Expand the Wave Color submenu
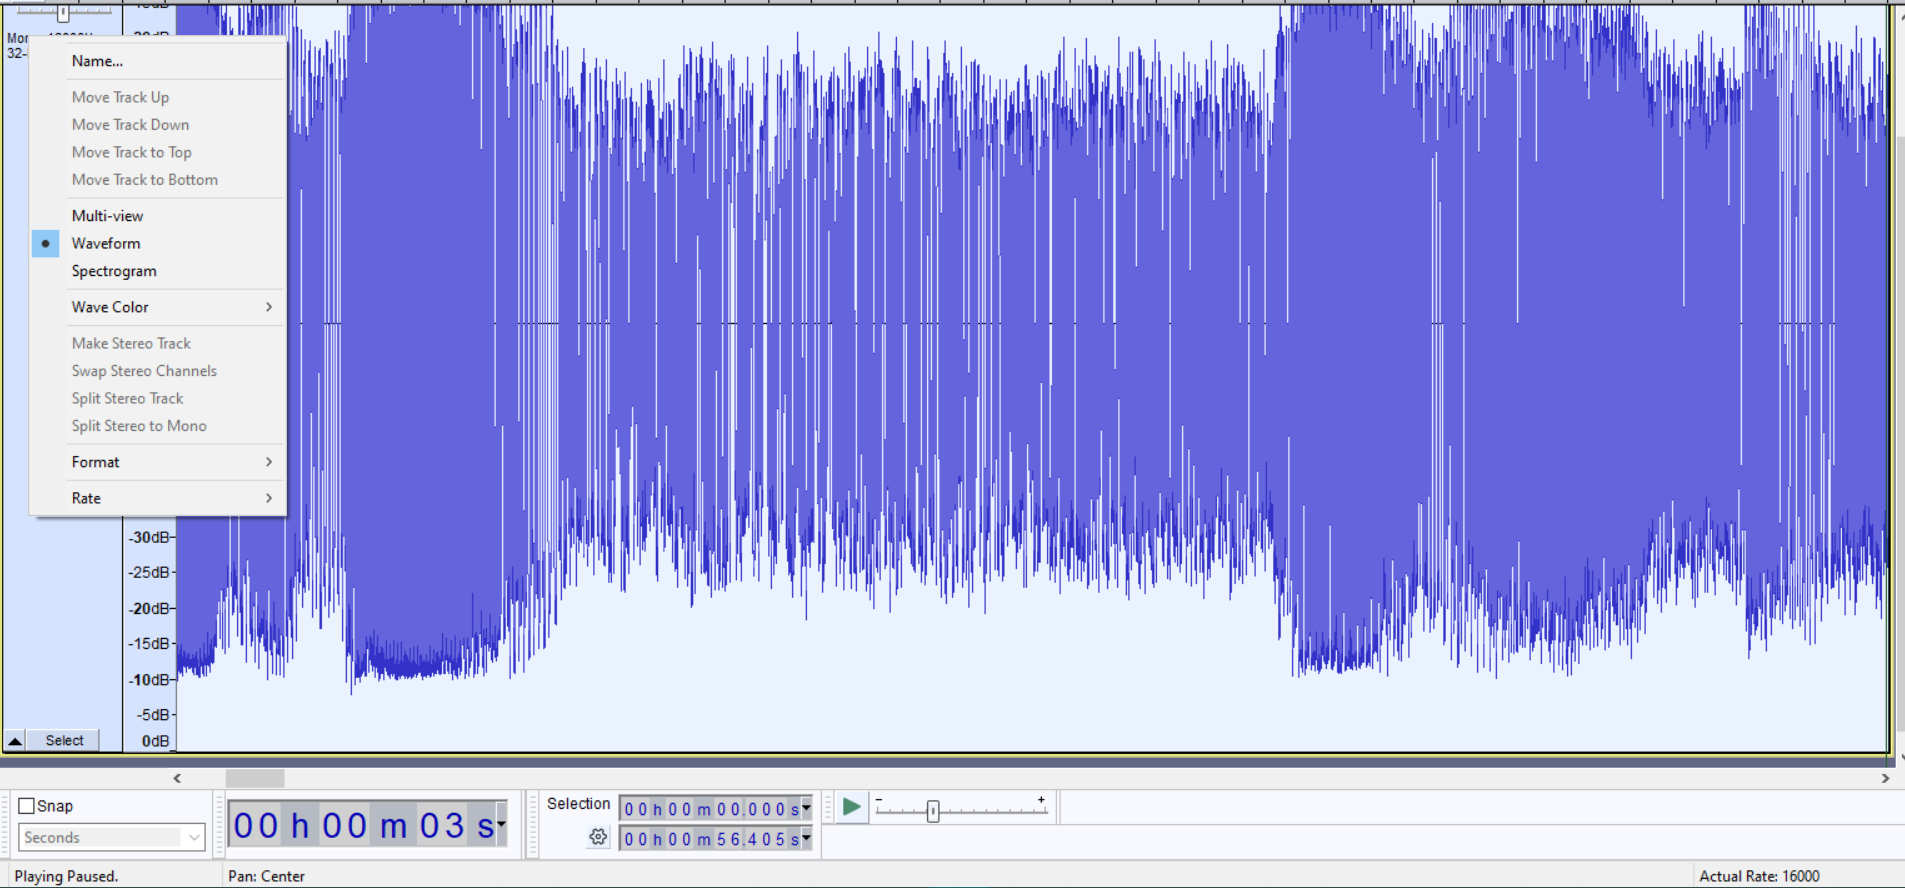1905x888 pixels. click(x=158, y=307)
